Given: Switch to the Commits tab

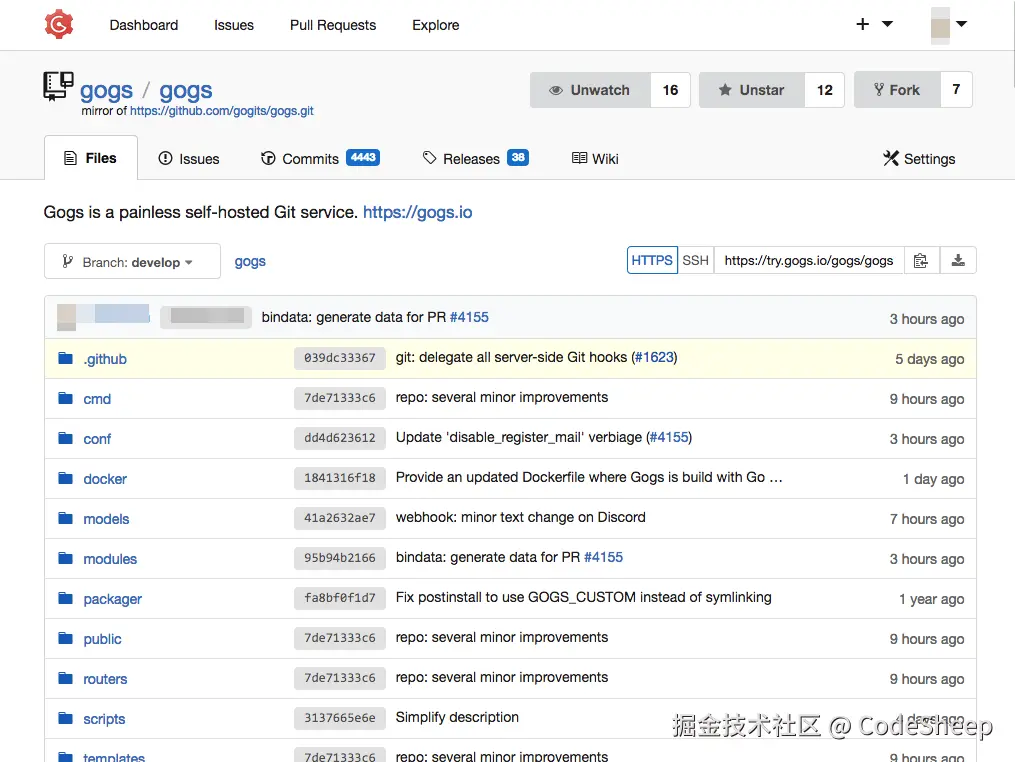Looking at the screenshot, I should click(x=320, y=159).
